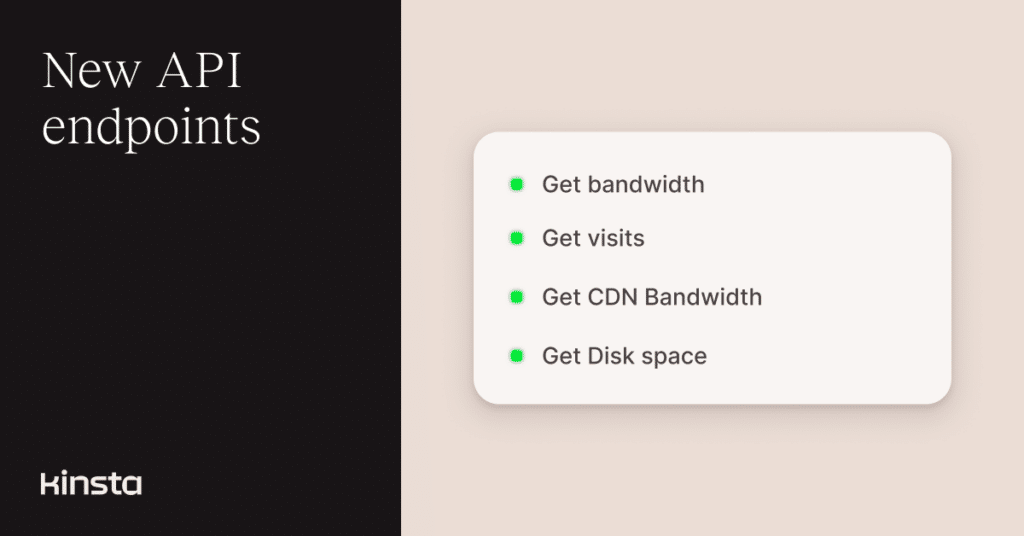Screen dimensions: 1024x536
Task: Click the word "endpoints" in the heading
Action: 151,128
